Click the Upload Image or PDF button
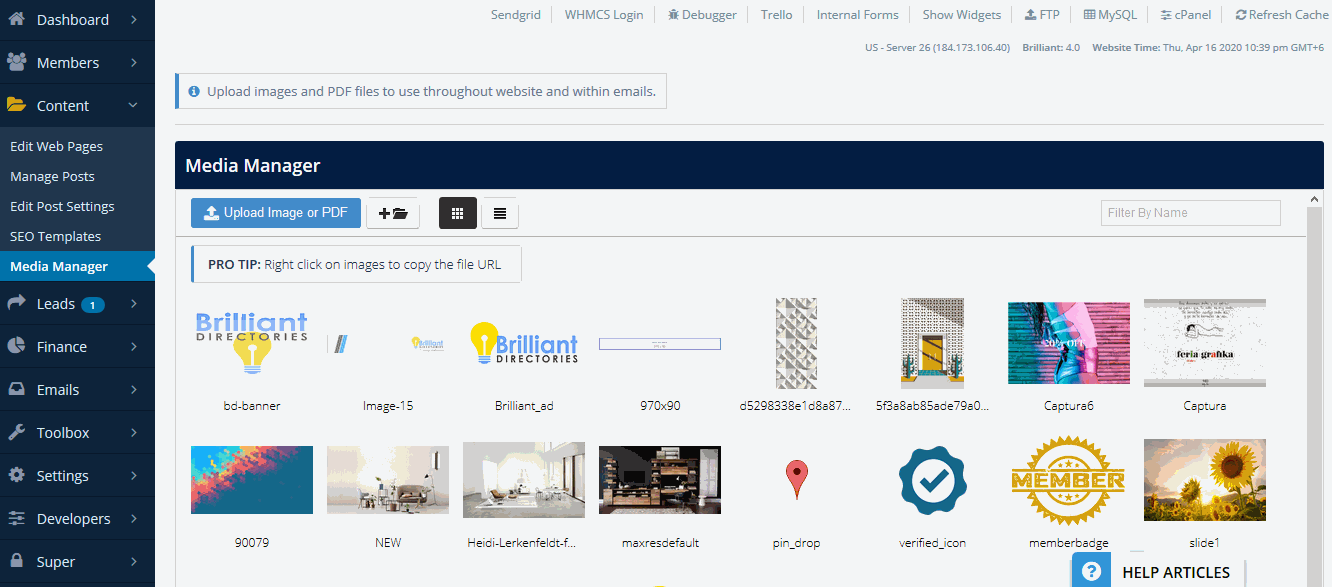This screenshot has width=1332, height=587. [275, 212]
